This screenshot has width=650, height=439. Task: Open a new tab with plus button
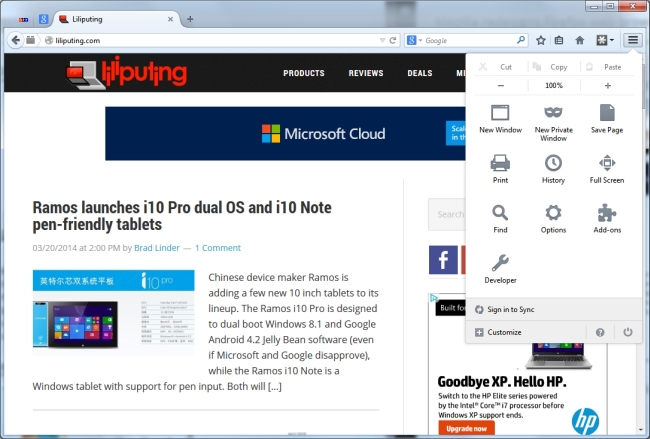coord(190,19)
